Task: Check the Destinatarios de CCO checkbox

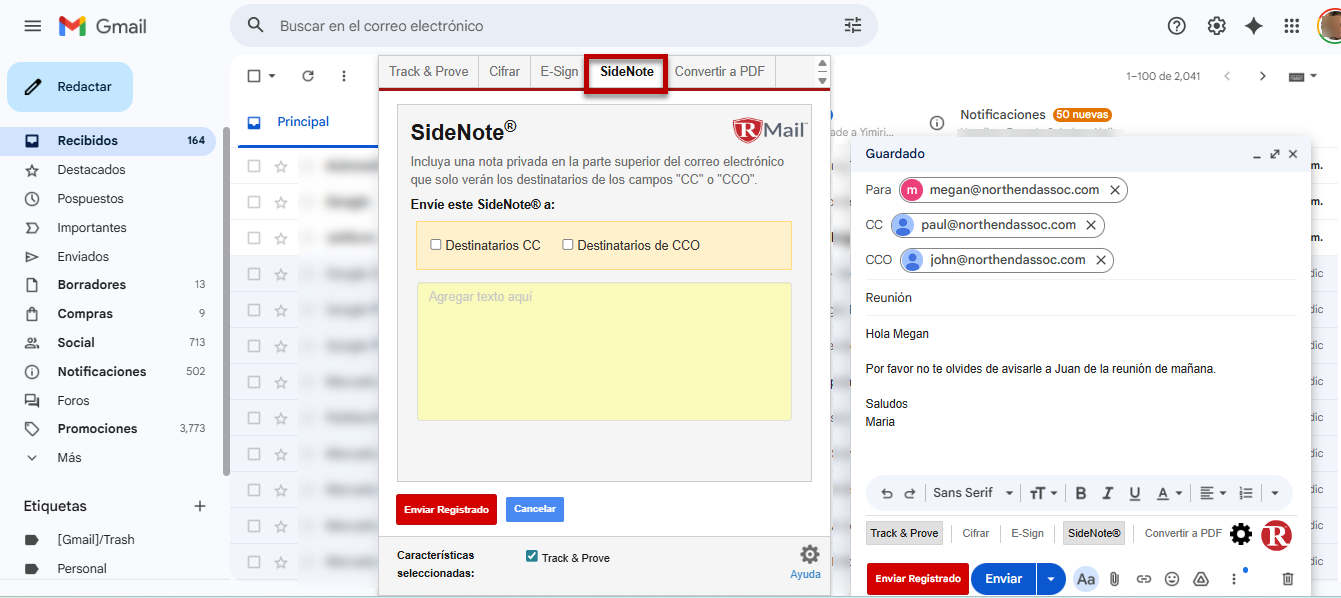Action: (x=568, y=245)
